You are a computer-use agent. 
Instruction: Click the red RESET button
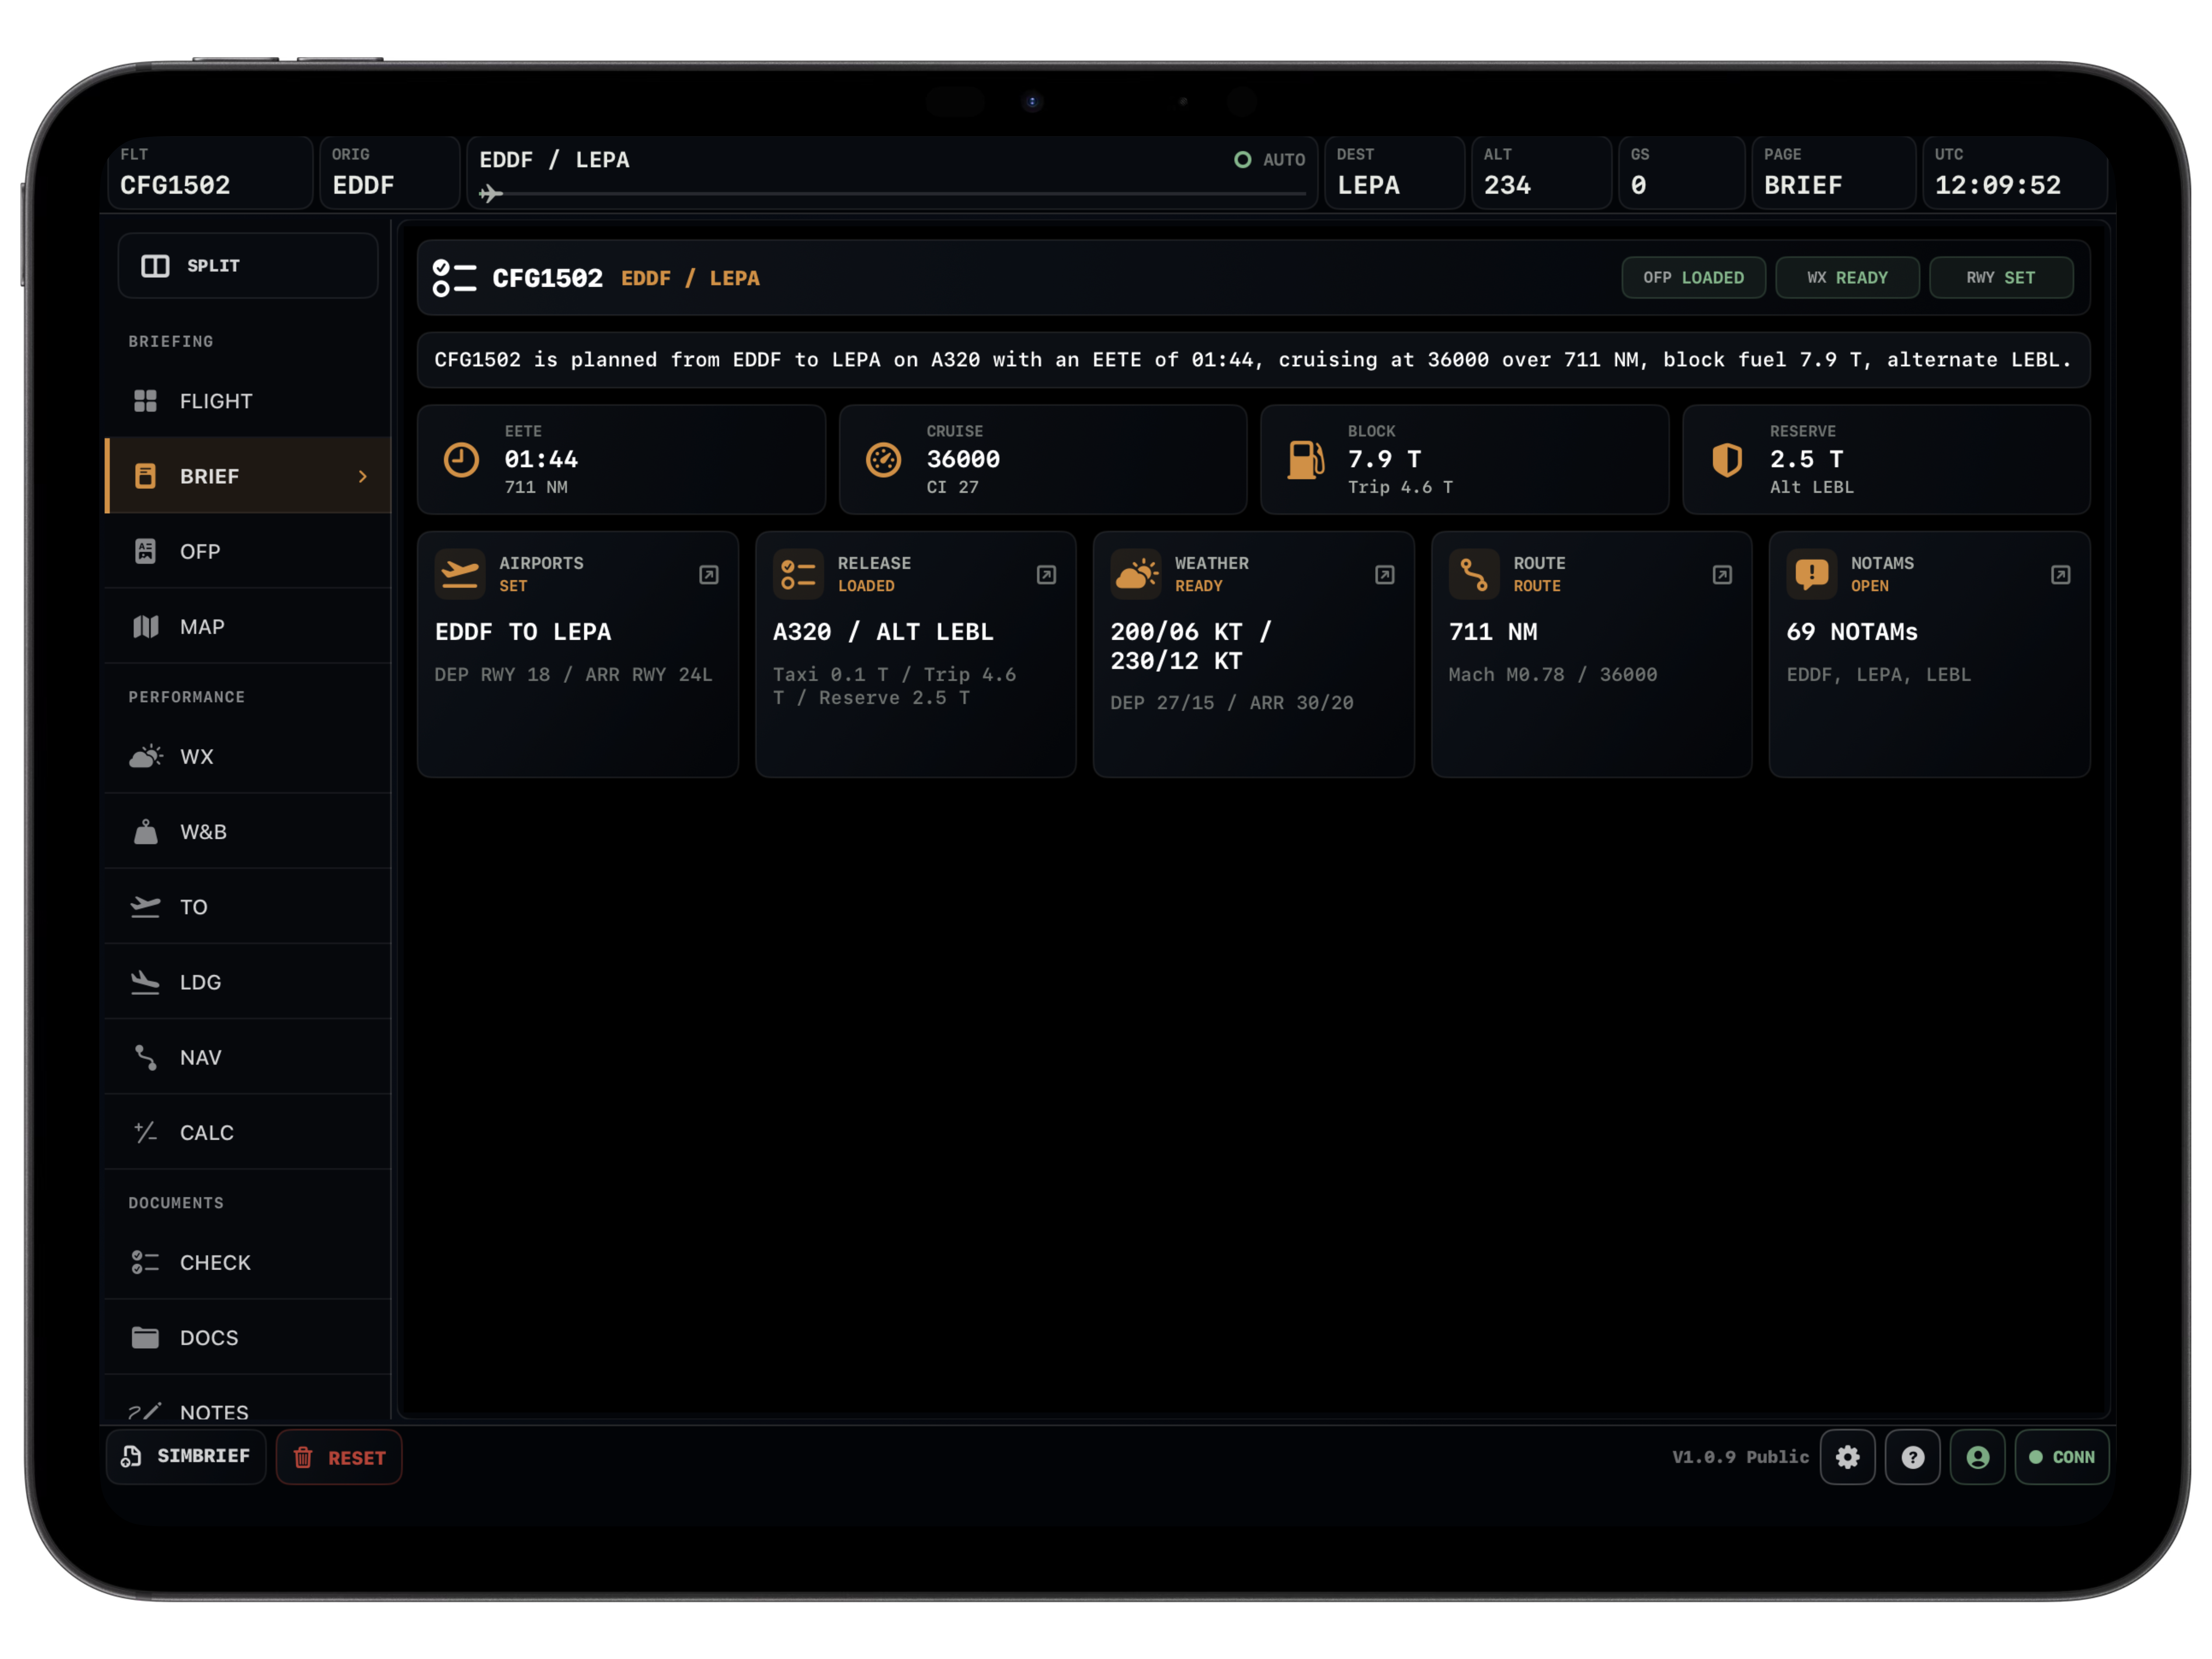coord(339,1457)
